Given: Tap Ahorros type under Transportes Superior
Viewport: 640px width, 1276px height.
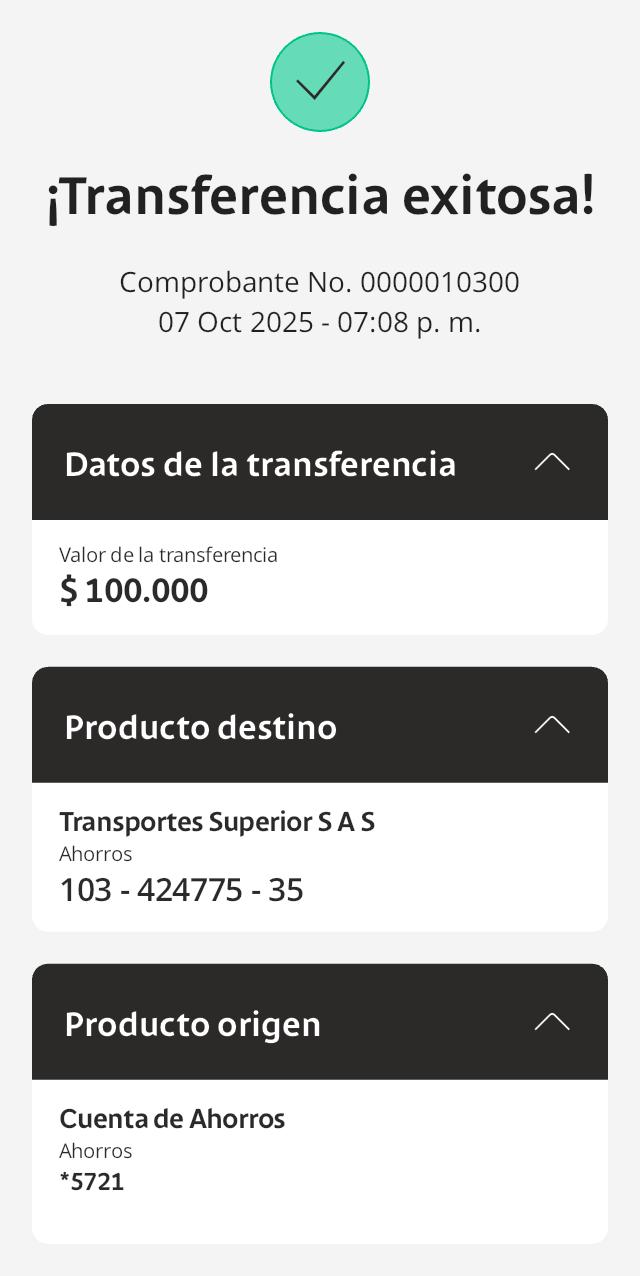Looking at the screenshot, I should click(x=96, y=854).
